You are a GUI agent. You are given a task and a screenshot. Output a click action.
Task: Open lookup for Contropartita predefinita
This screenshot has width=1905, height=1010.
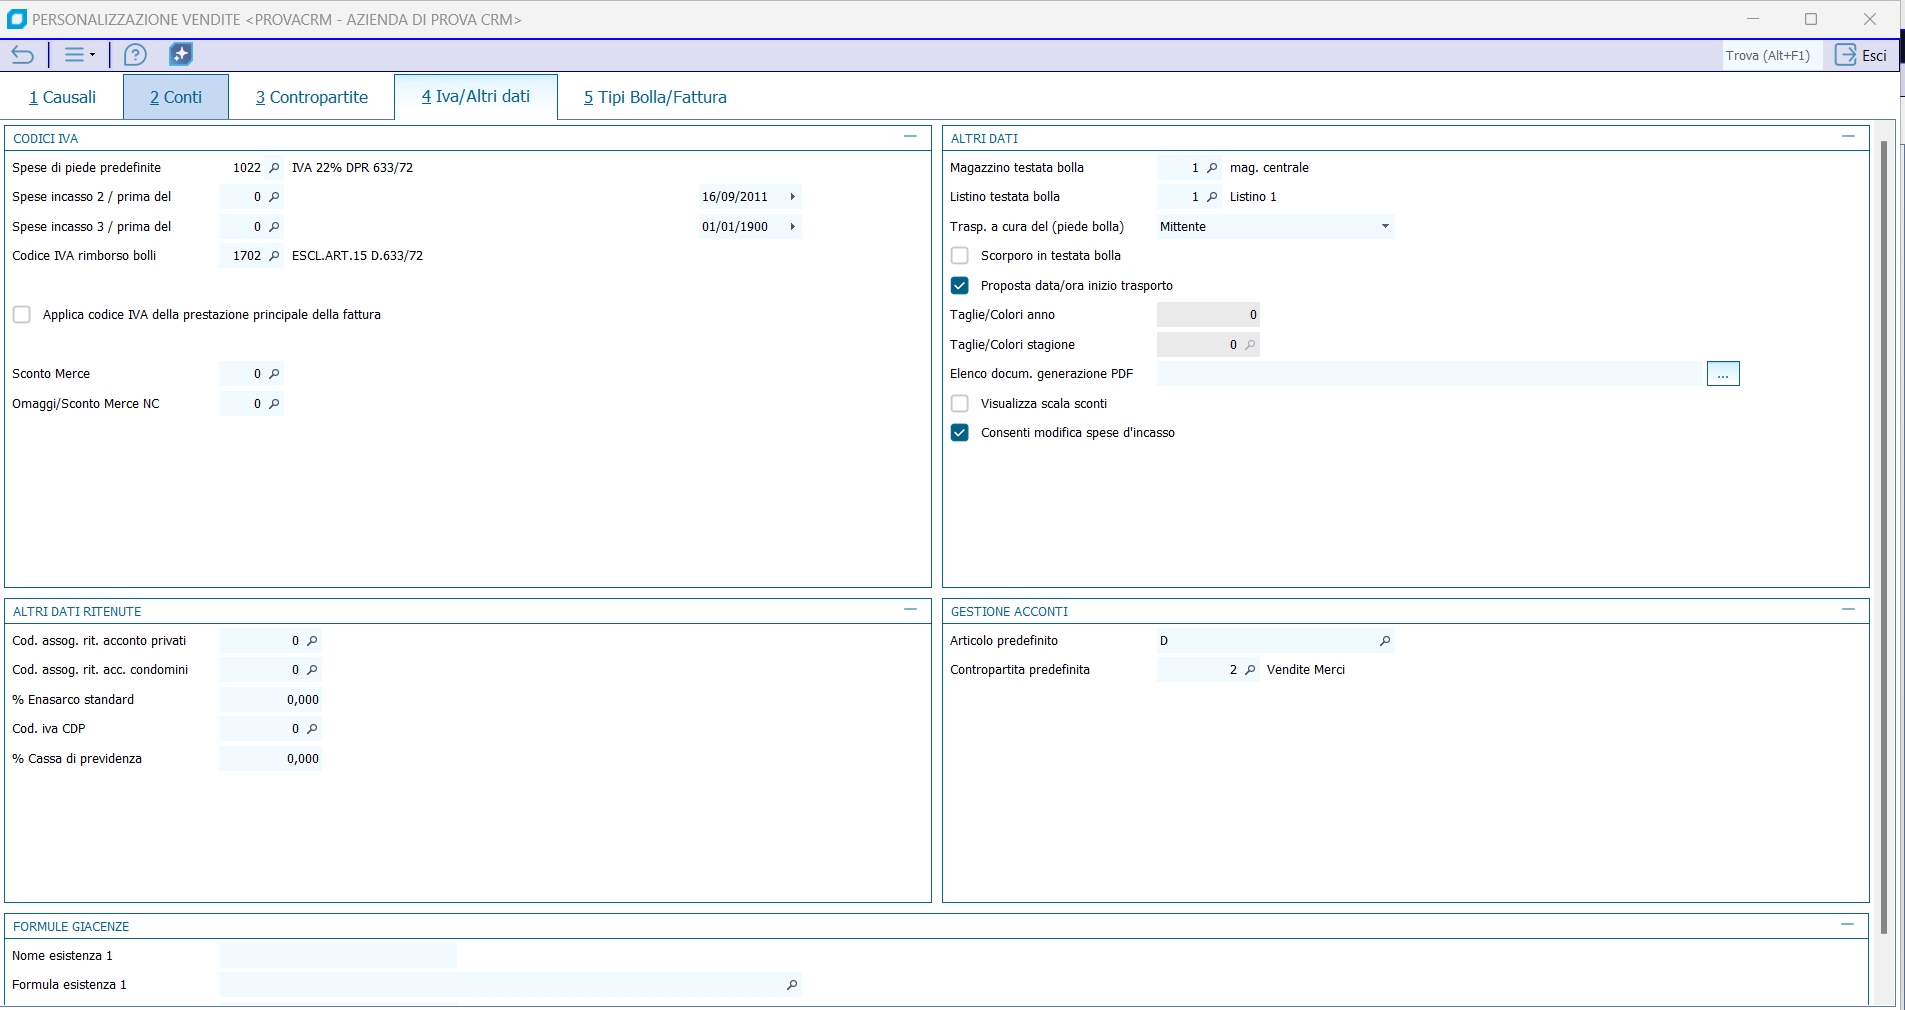click(x=1250, y=670)
